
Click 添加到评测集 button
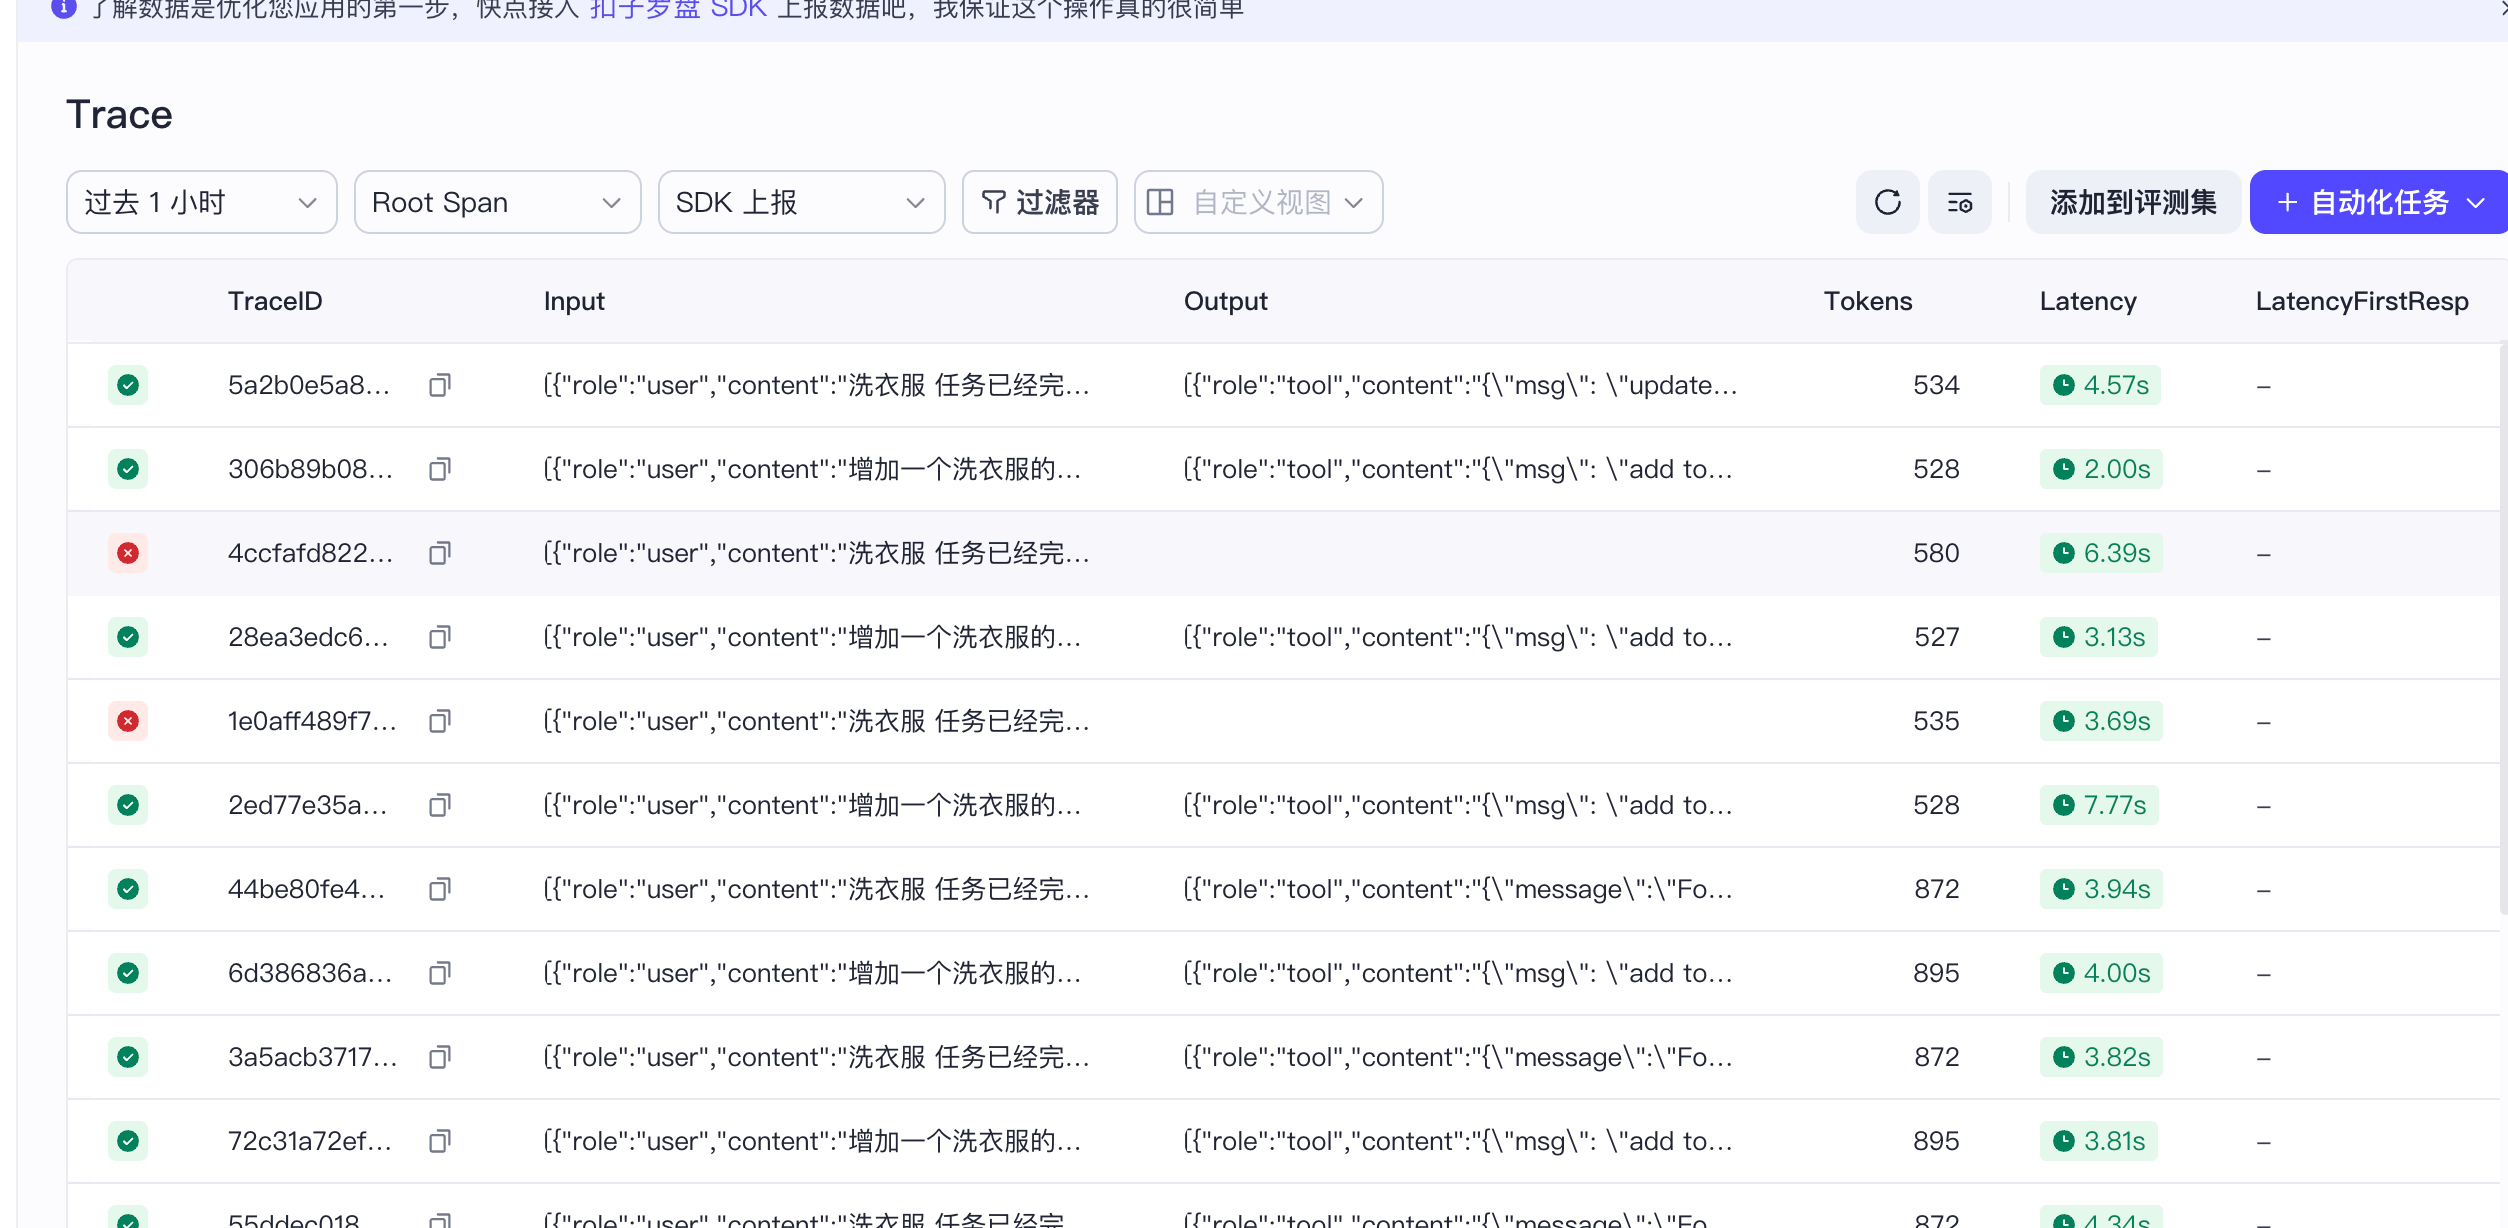tap(2132, 203)
